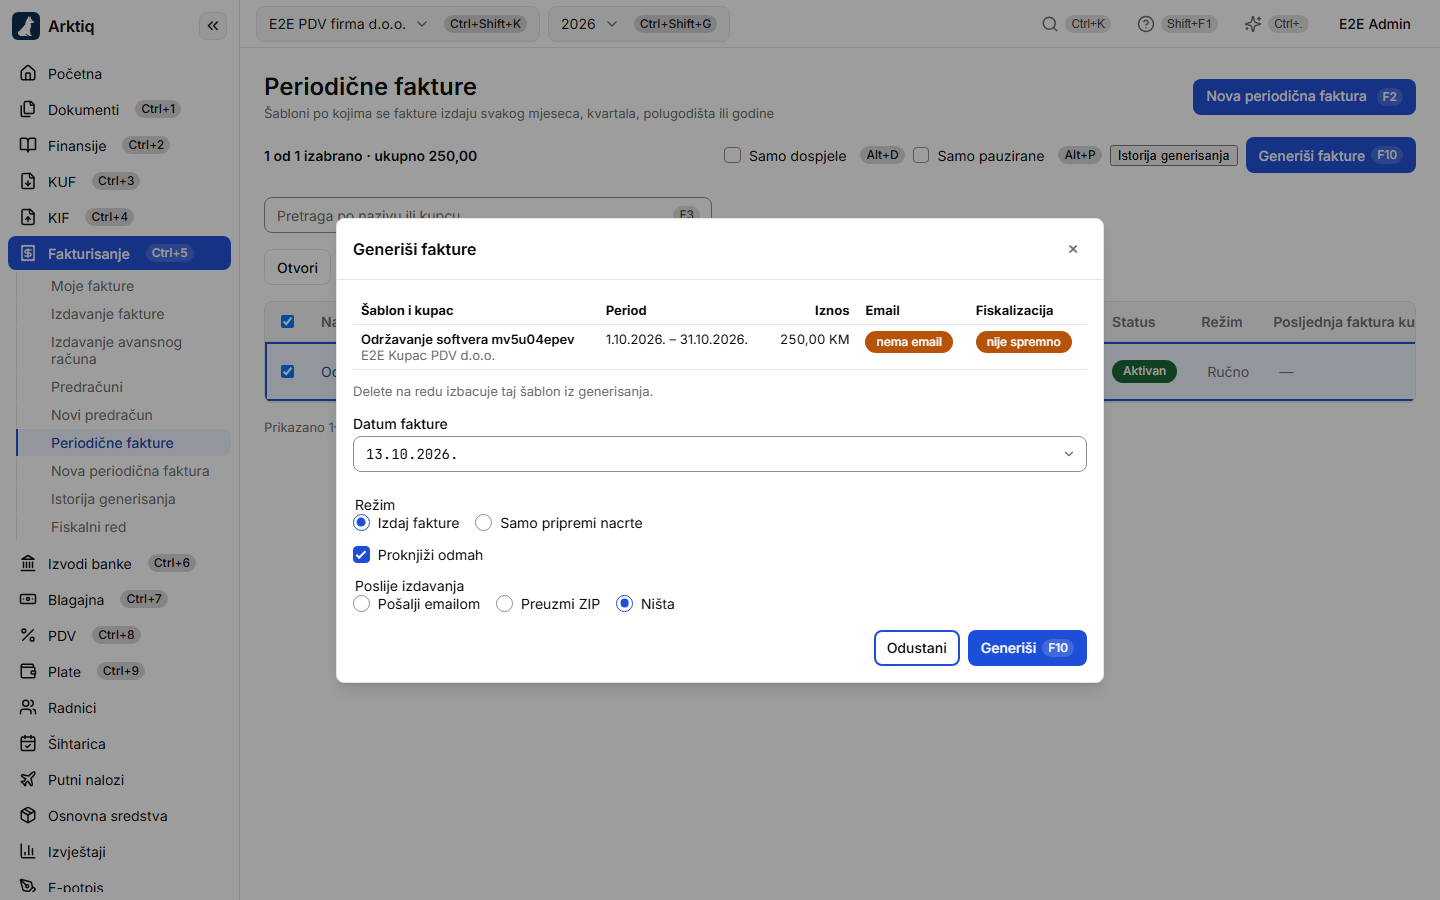Click the Izvodi banke bank icon
The width and height of the screenshot is (1440, 900).
(28, 564)
